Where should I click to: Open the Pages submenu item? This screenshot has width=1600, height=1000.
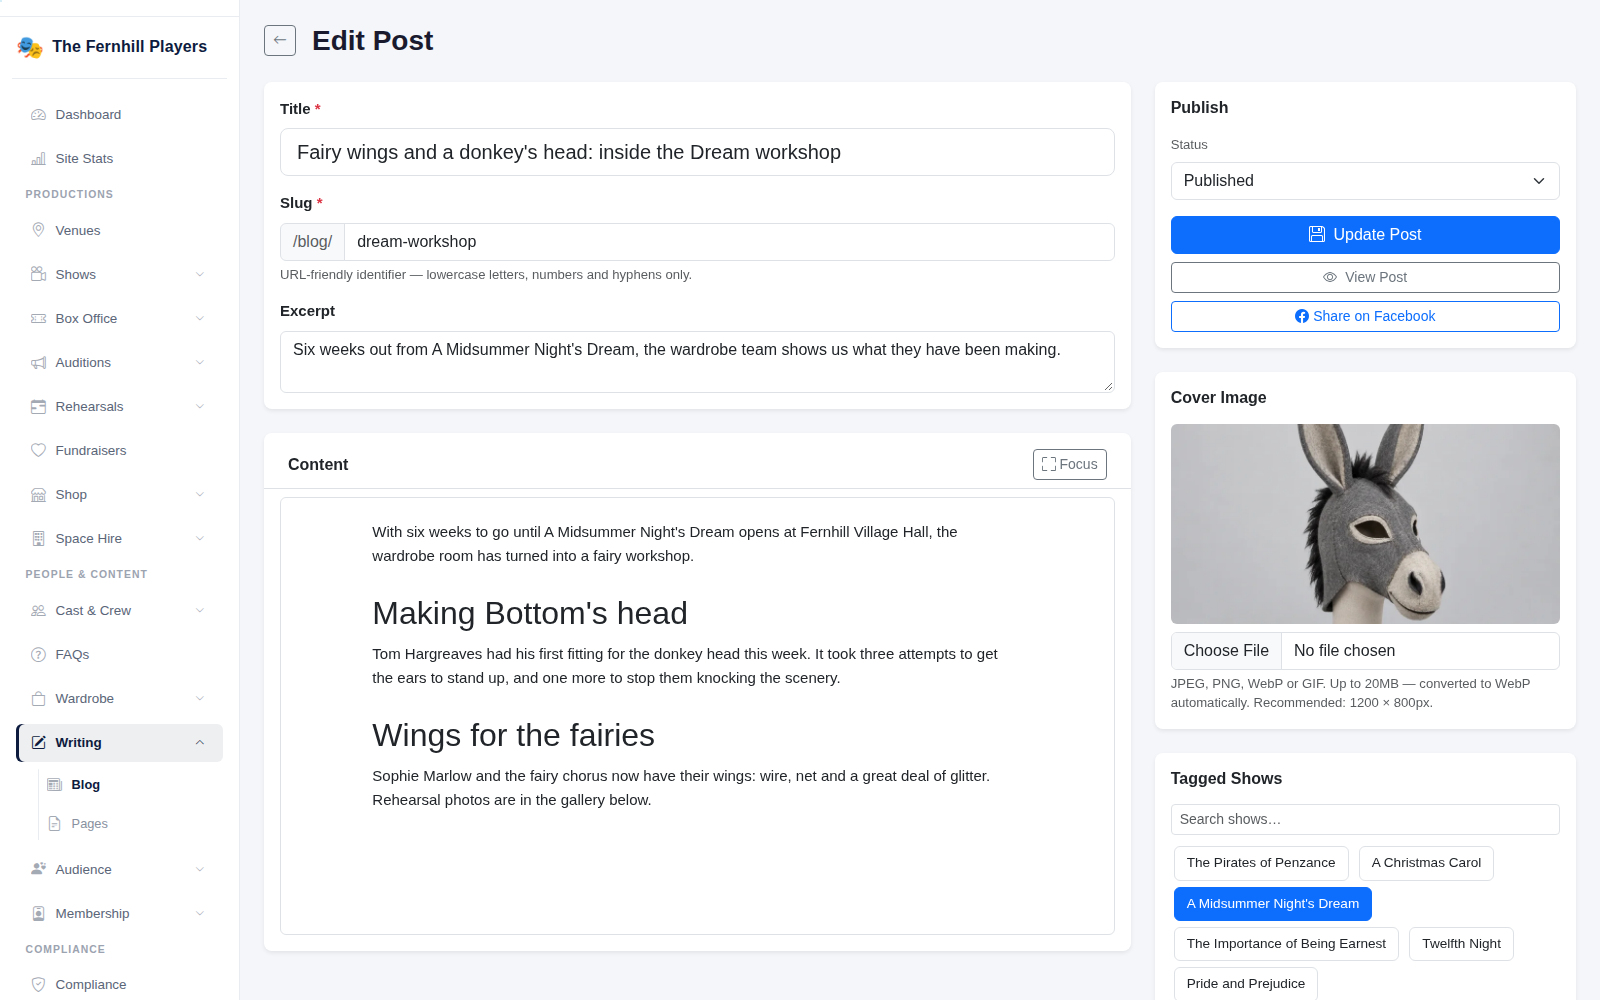(130, 824)
